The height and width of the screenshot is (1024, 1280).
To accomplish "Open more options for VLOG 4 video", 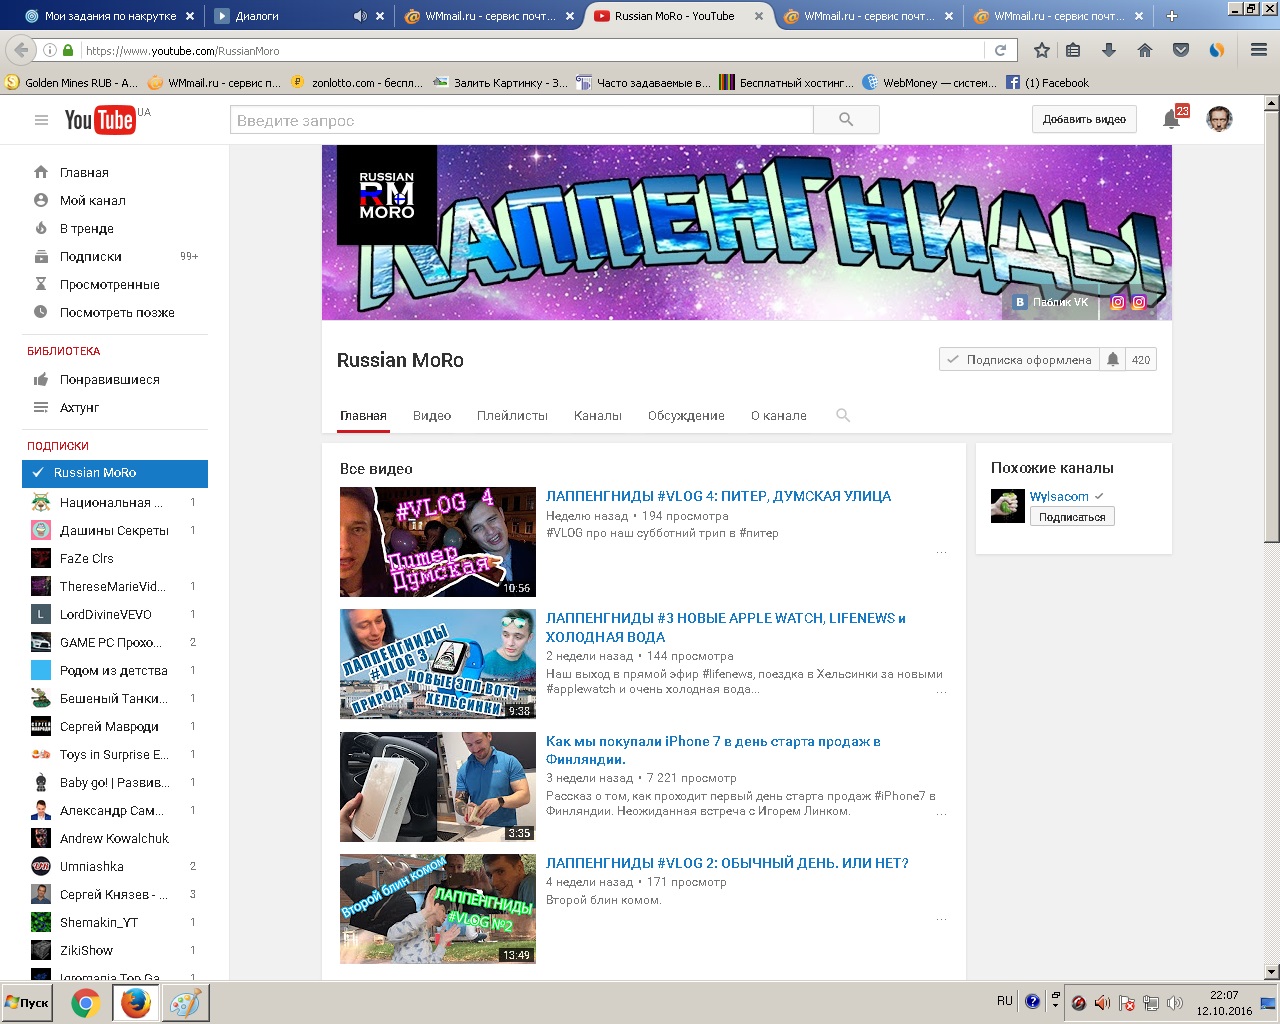I will pyautogui.click(x=941, y=552).
